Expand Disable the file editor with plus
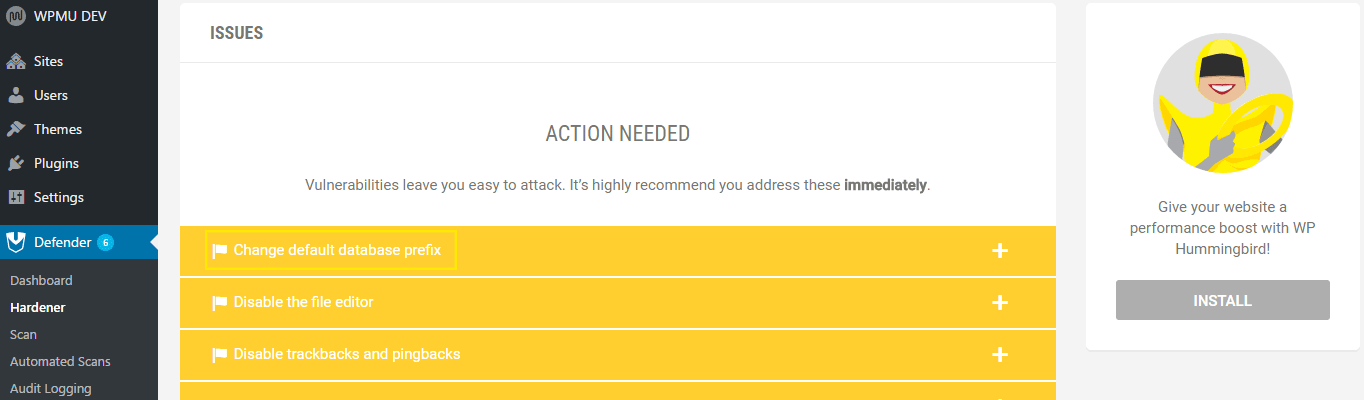Image resolution: width=1364 pixels, height=400 pixels. 999,302
